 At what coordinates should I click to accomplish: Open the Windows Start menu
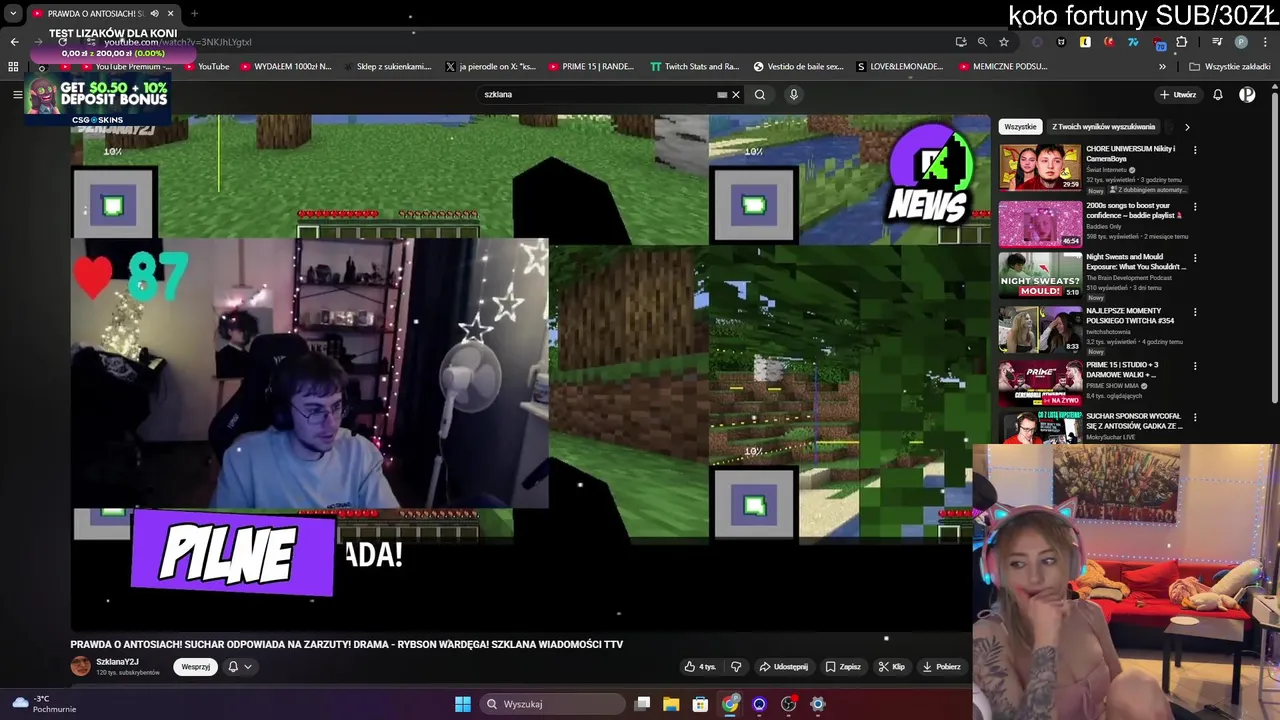[x=463, y=704]
